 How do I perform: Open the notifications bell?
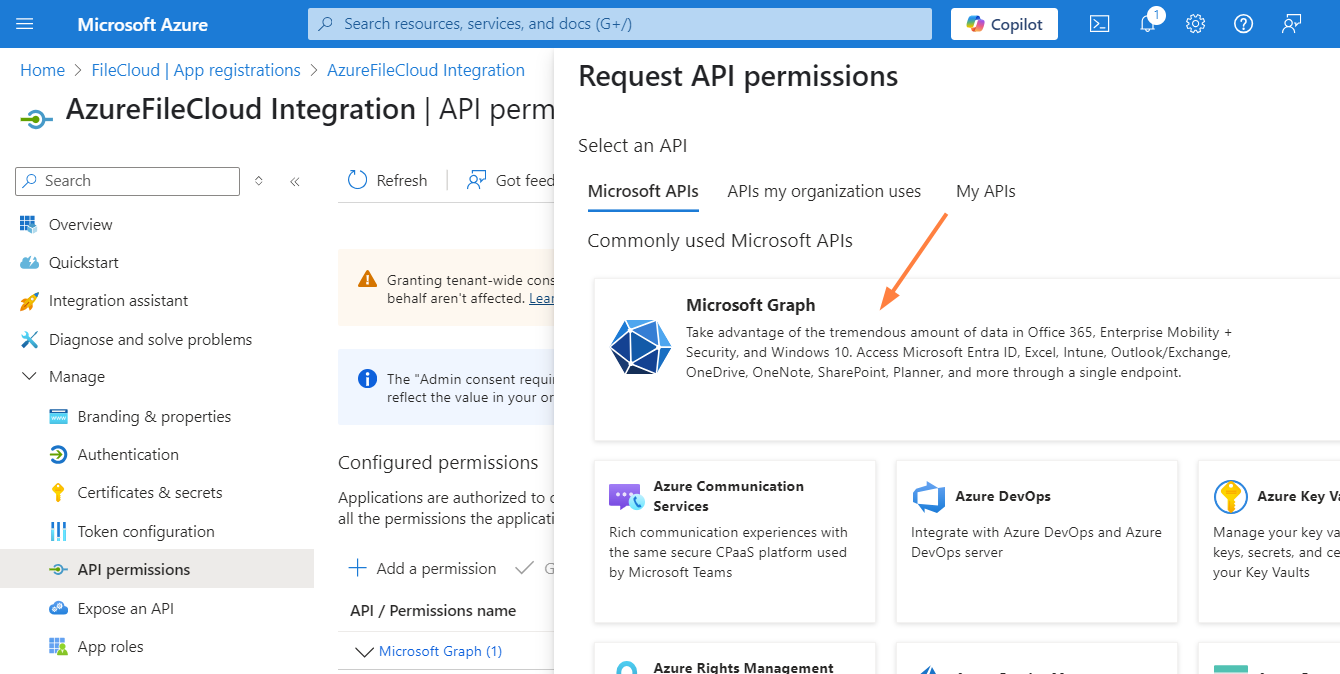pyautogui.click(x=1148, y=24)
